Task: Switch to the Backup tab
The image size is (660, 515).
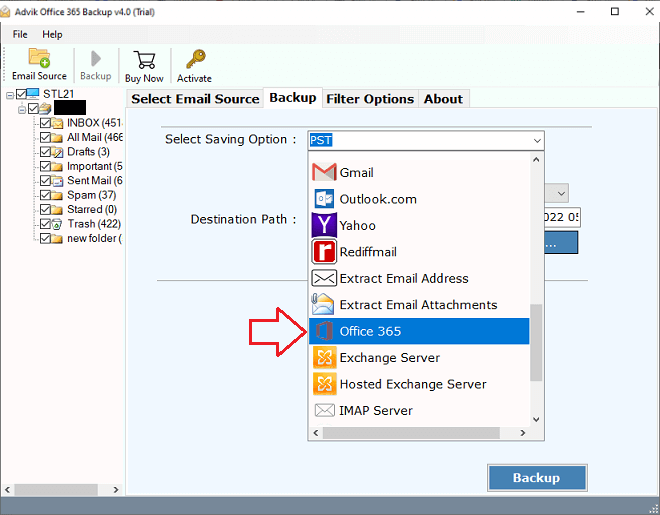Action: (x=293, y=98)
